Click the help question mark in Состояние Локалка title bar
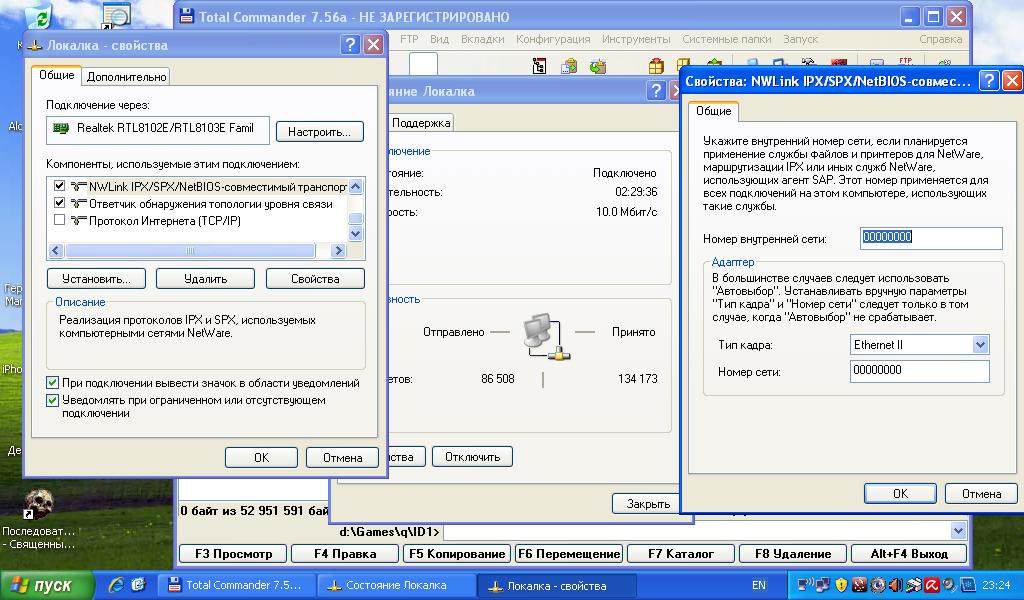 pos(656,91)
